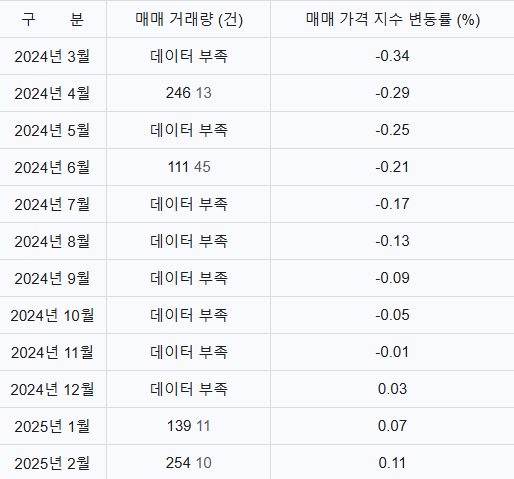The image size is (514, 479).
Task: Click 데이터 부족 in 2024년 11월 row
Action: point(189,352)
